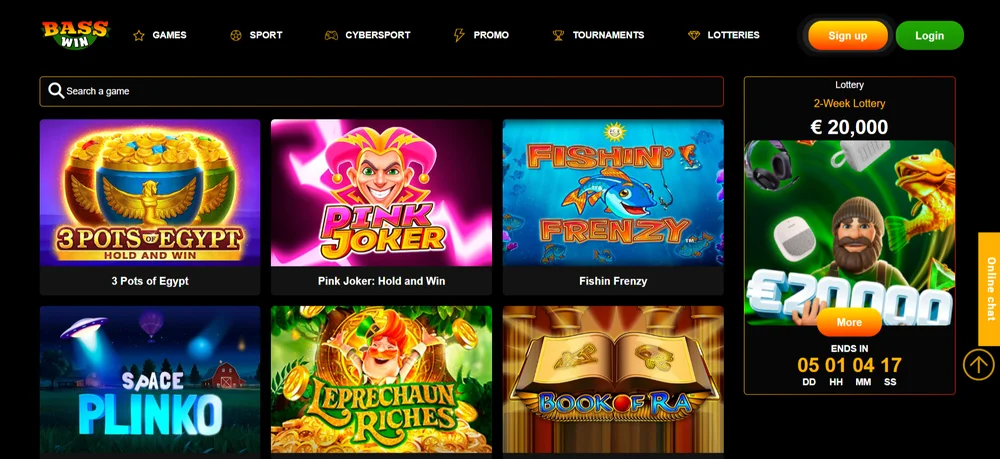
Task: Open the 3 Pots of Egypt game
Action: (150, 207)
